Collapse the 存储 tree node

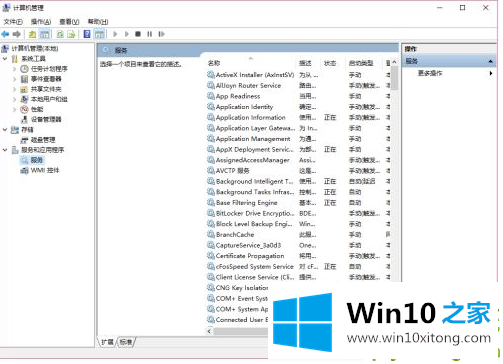click(5, 130)
